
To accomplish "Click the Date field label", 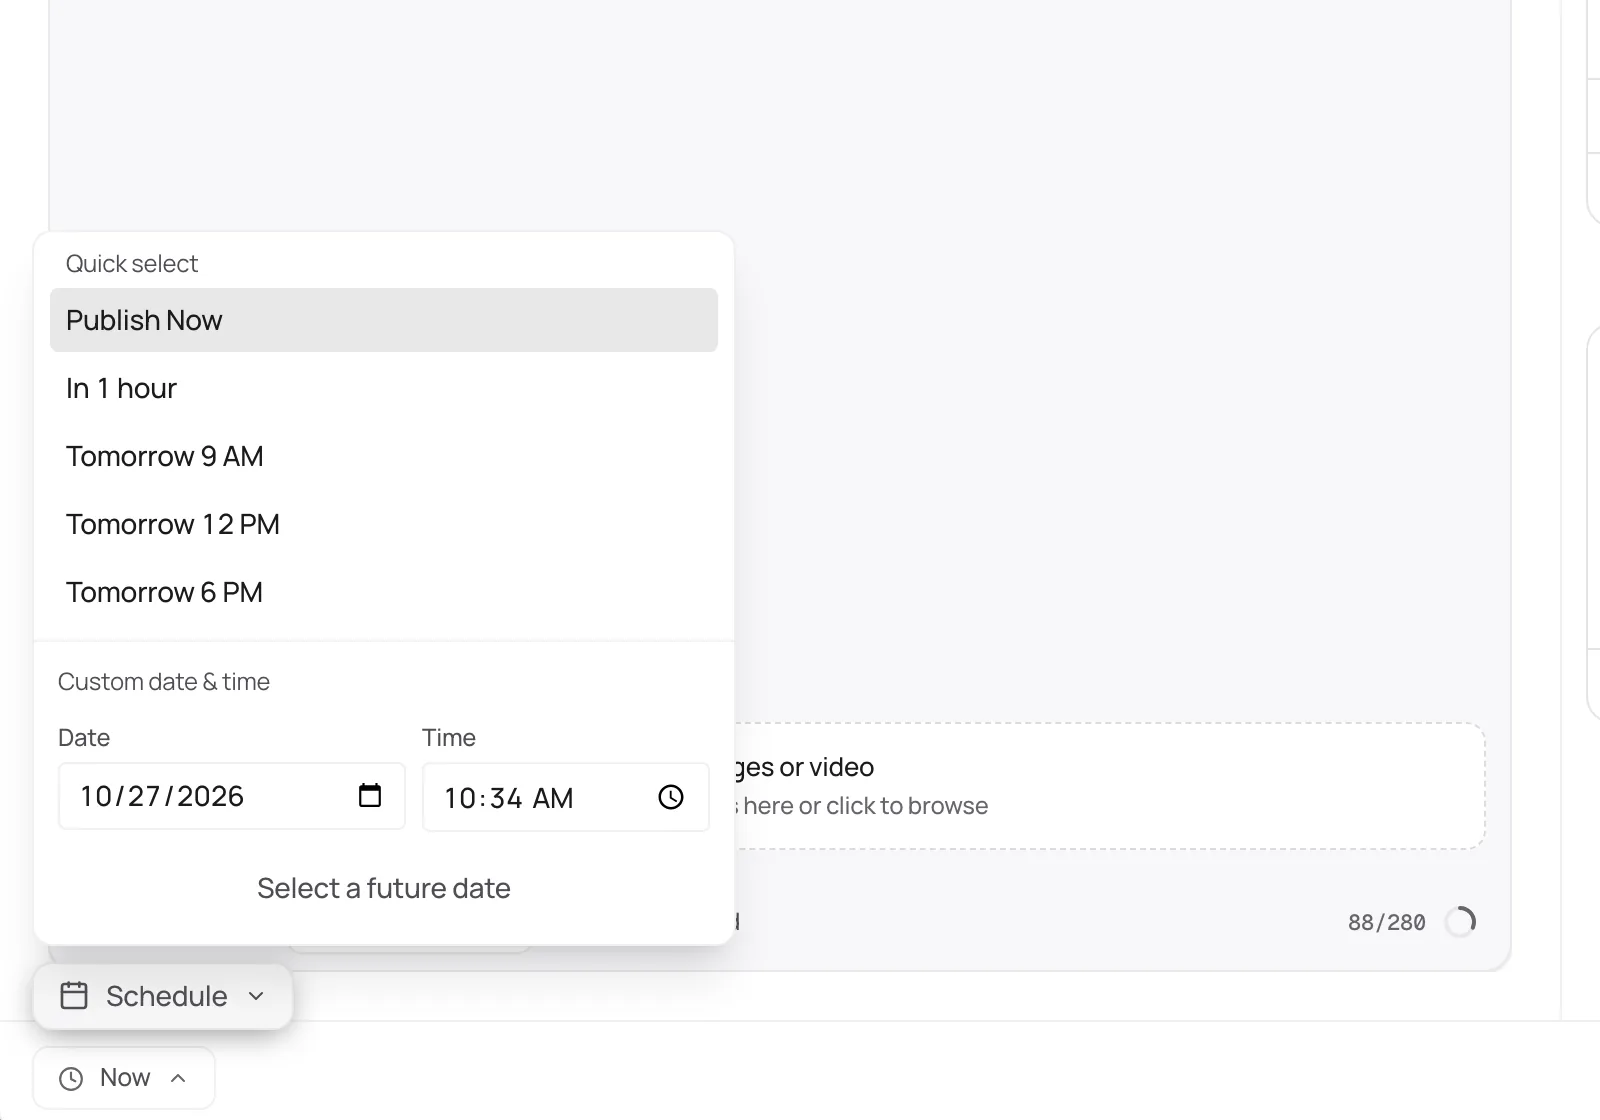I will pyautogui.click(x=84, y=738).
